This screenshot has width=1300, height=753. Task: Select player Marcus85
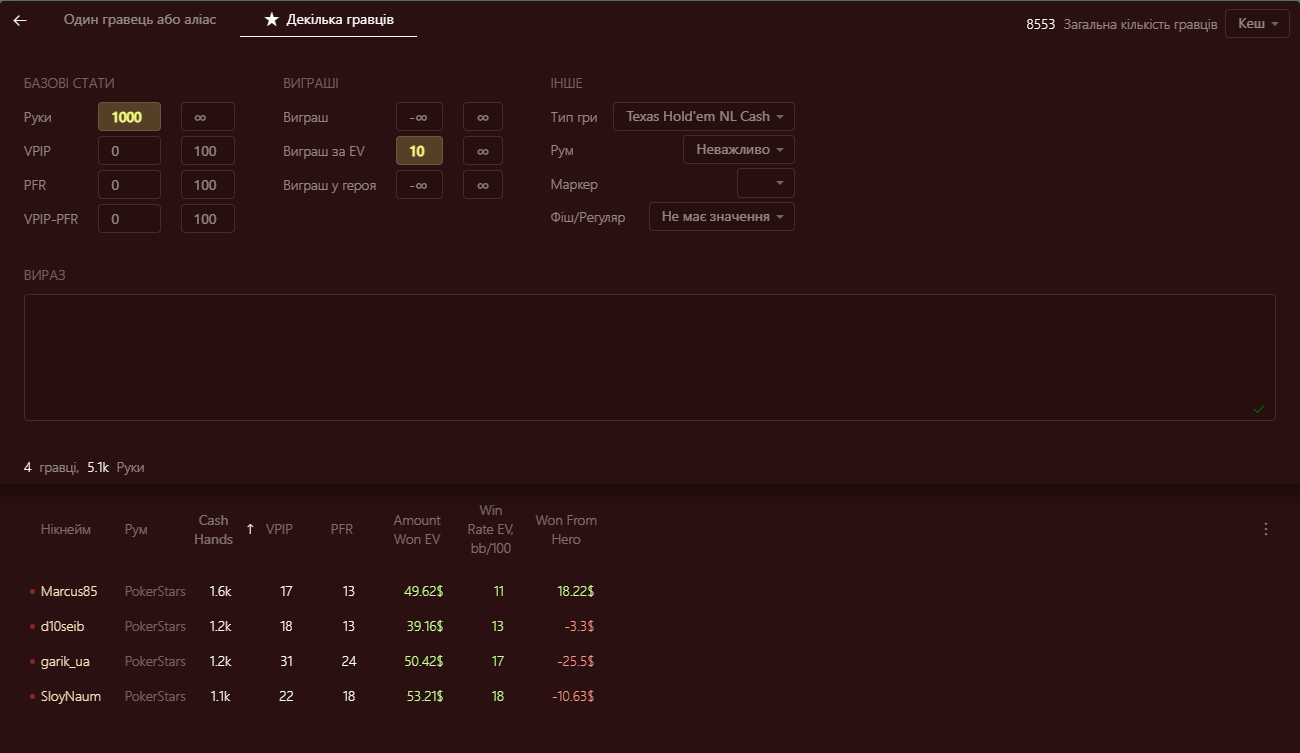69,591
